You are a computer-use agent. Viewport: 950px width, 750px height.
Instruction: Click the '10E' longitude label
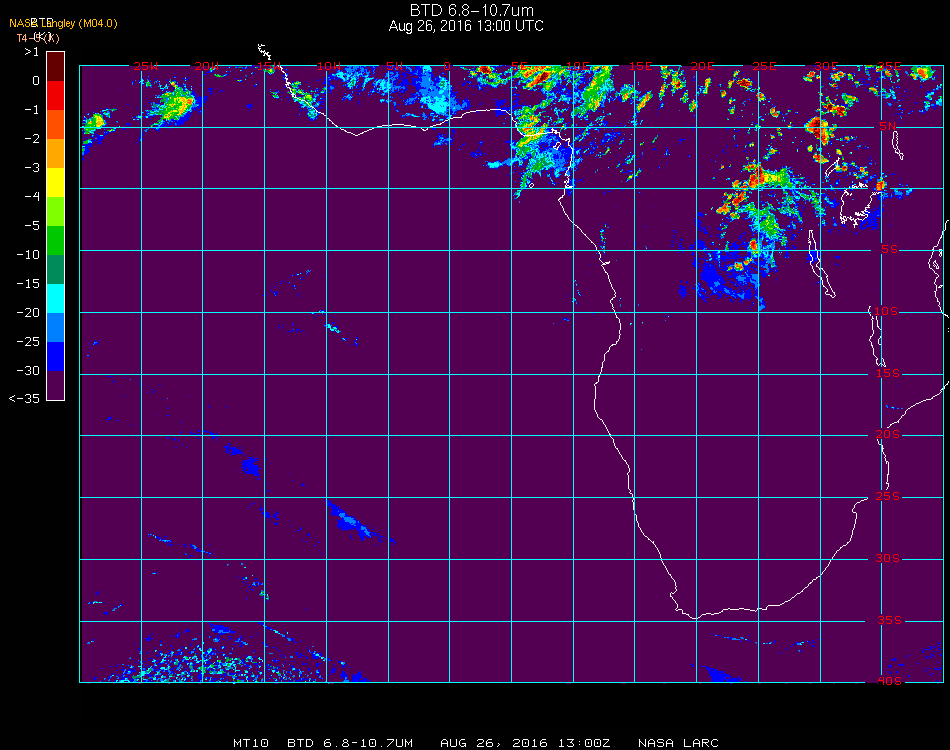tap(578, 66)
